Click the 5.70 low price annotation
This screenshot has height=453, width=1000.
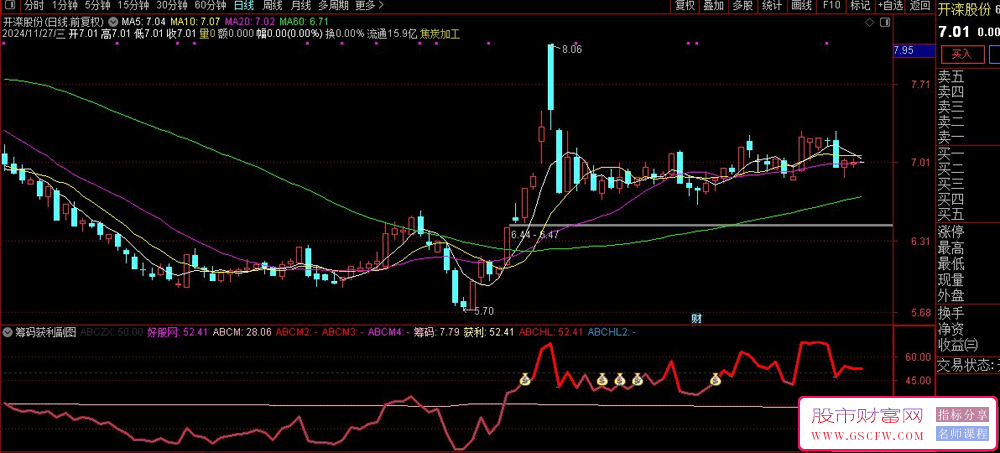point(482,311)
